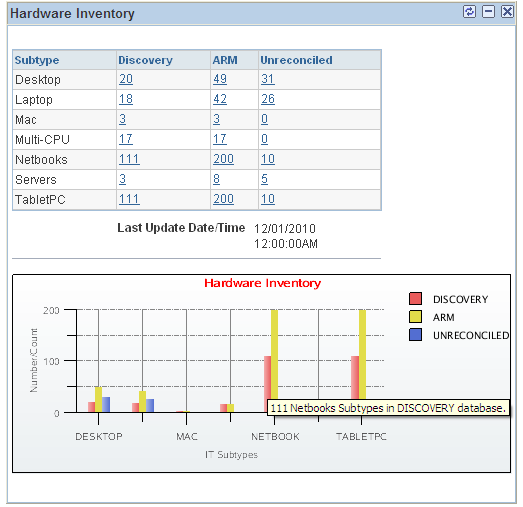Click the red DISCOVERY legend swatch
Image resolution: width=523 pixels, height=507 pixels.
point(415,299)
